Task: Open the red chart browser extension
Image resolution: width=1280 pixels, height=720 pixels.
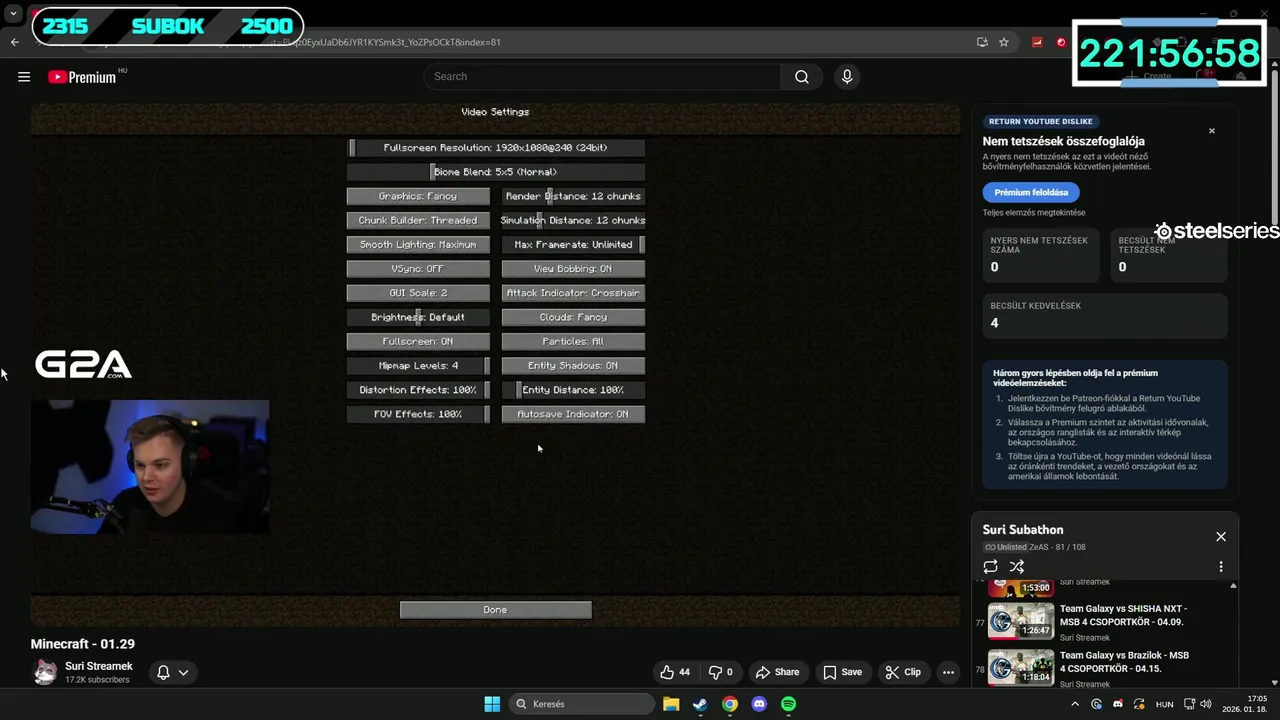Action: pos(1037,42)
